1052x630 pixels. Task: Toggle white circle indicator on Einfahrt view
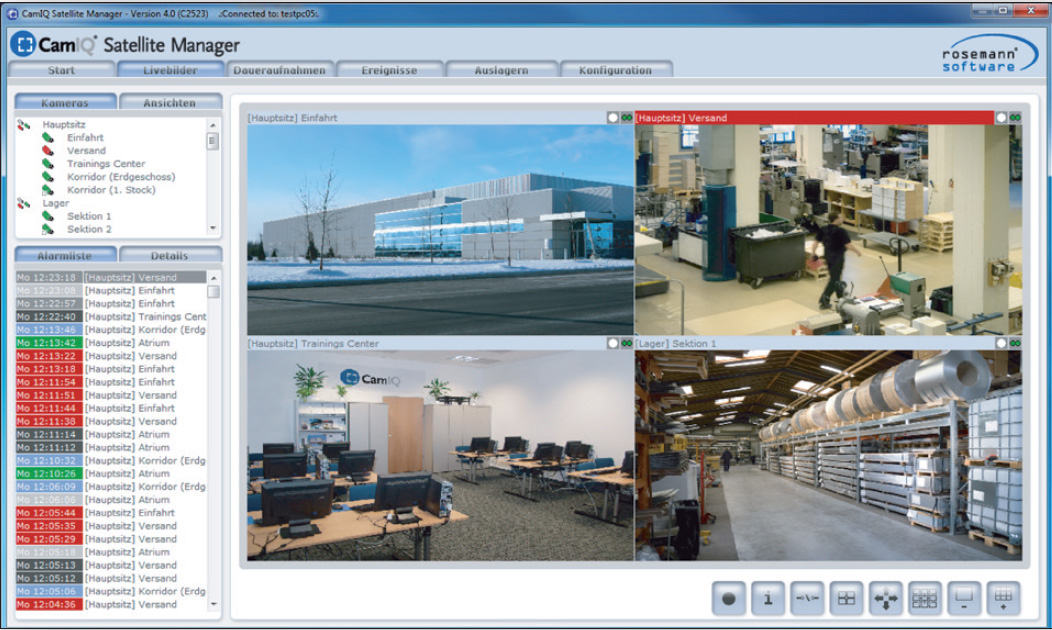(613, 118)
